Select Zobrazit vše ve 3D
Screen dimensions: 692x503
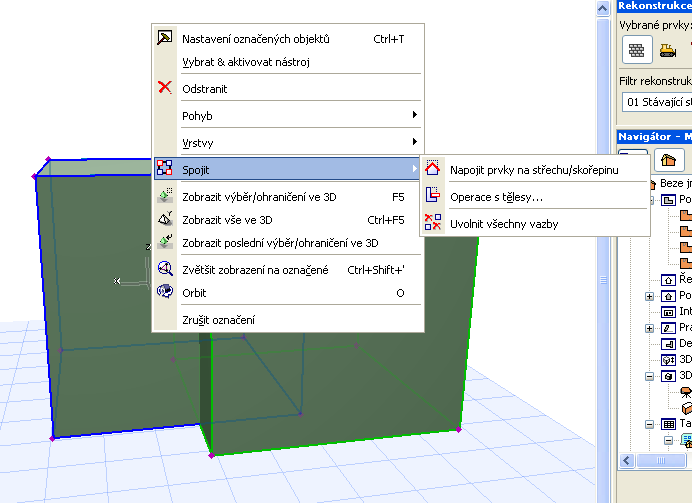pyautogui.click(x=289, y=220)
